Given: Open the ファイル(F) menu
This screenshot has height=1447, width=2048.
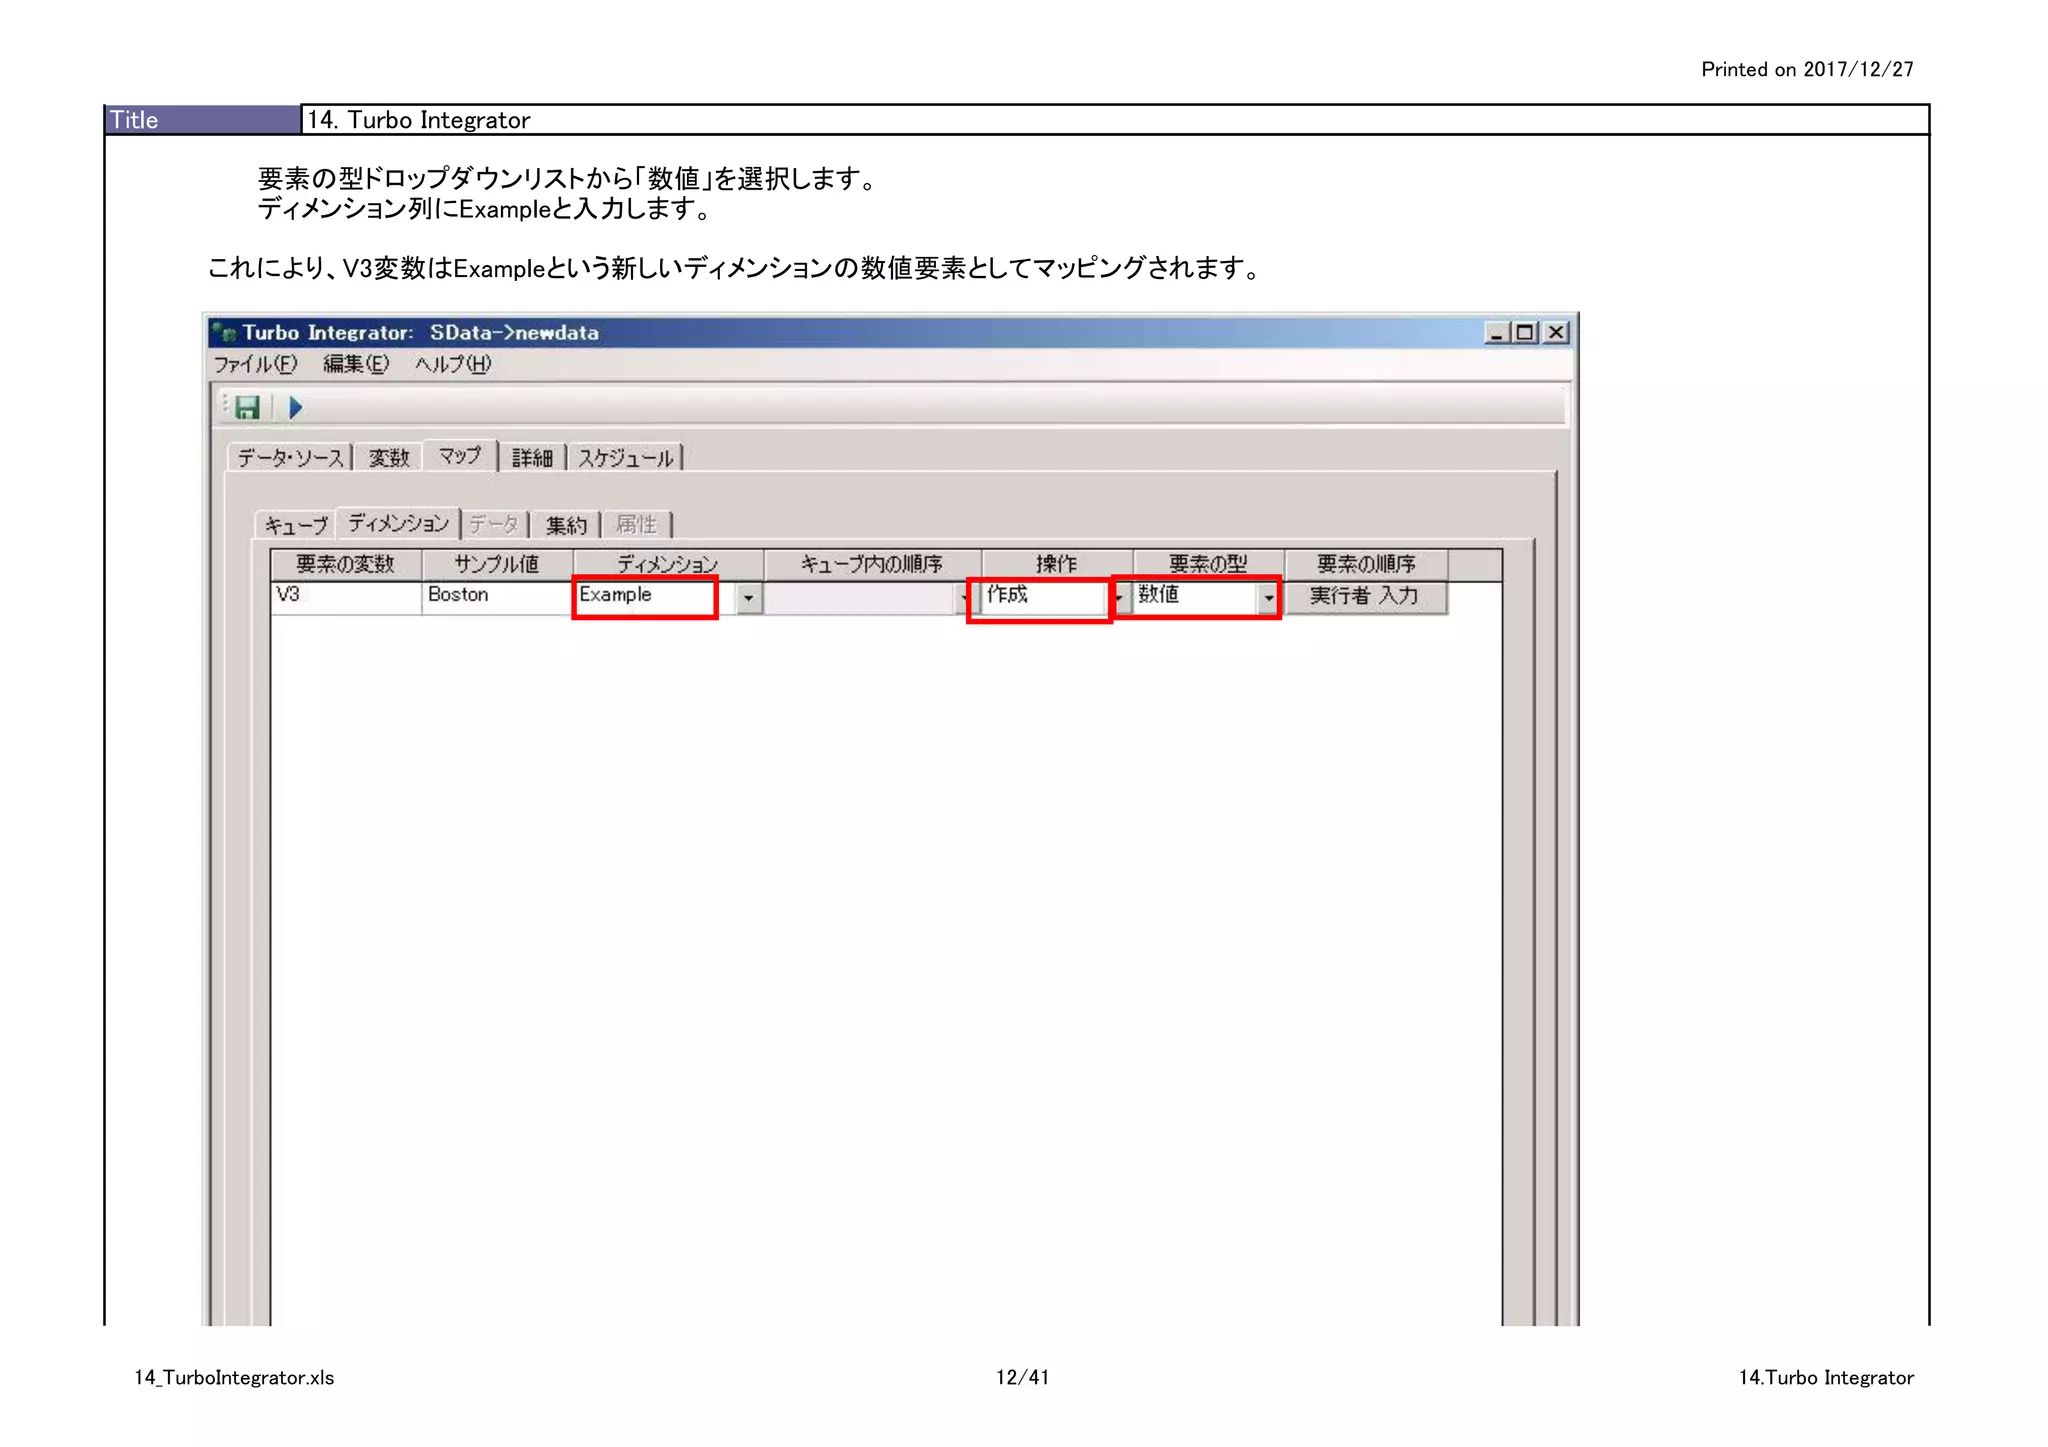Looking at the screenshot, I should pyautogui.click(x=255, y=364).
